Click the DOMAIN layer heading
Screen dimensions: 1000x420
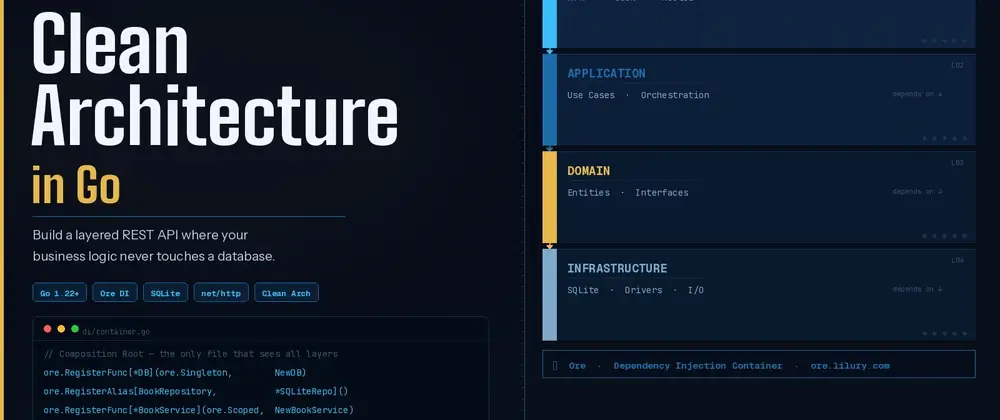tap(589, 171)
